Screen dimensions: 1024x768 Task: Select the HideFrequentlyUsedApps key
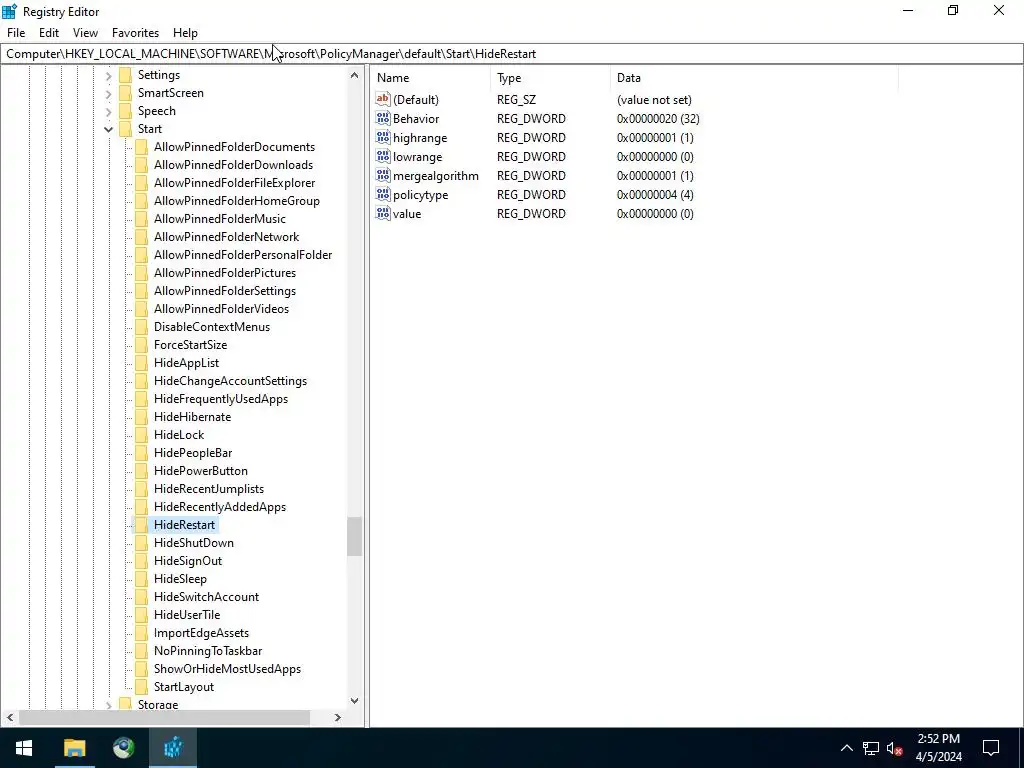coord(221,398)
